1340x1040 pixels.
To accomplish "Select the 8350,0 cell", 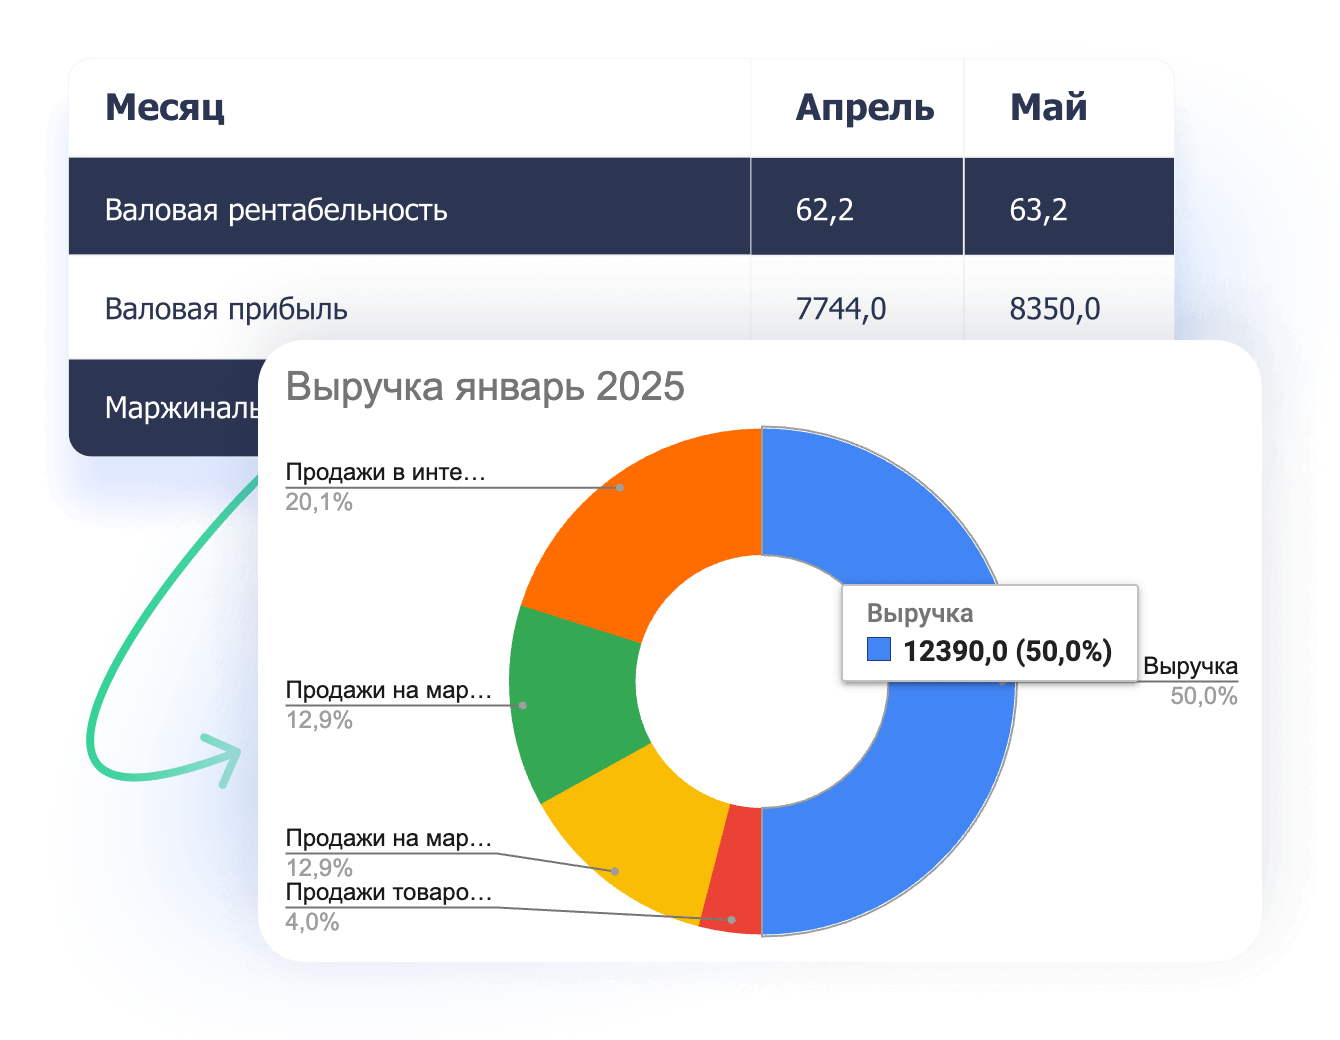I will (x=1054, y=309).
